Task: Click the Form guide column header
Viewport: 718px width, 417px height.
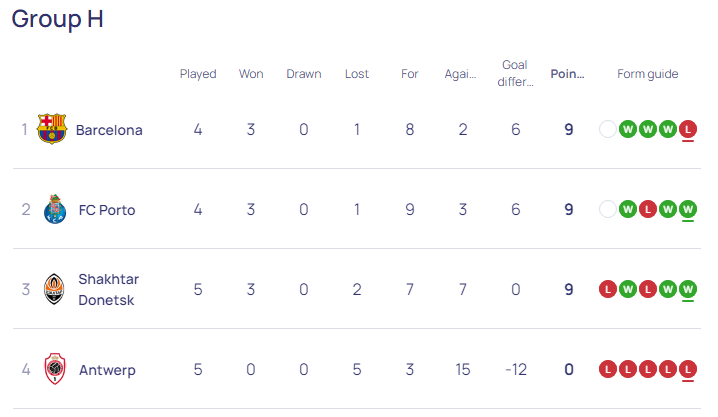Action: click(647, 74)
